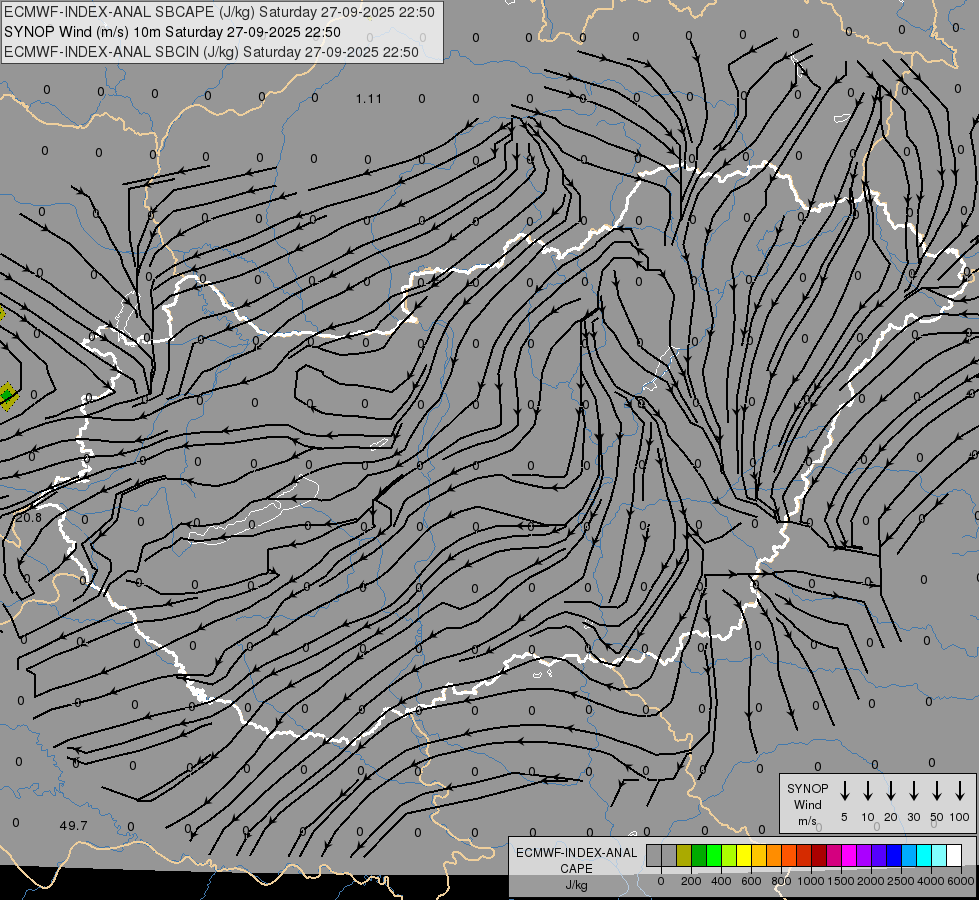Click the 50 m/s wind arrow in the legend
The width and height of the screenshot is (979, 900).
[937, 790]
